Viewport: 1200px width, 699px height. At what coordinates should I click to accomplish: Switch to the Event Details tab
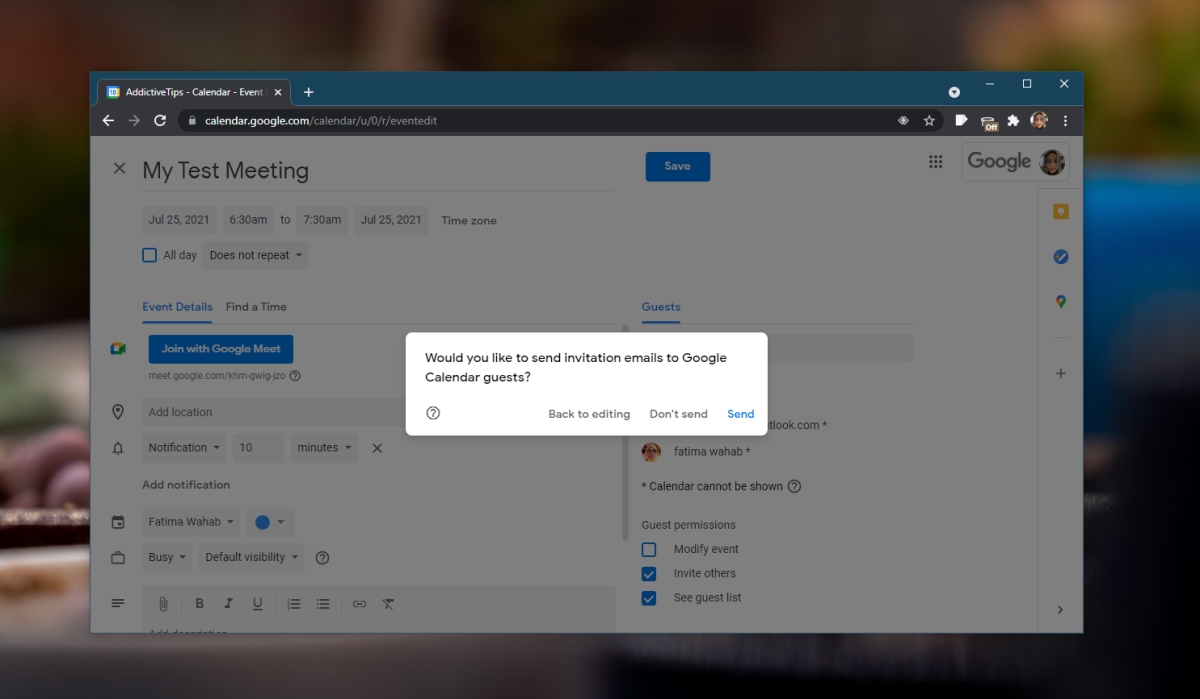pyautogui.click(x=177, y=307)
